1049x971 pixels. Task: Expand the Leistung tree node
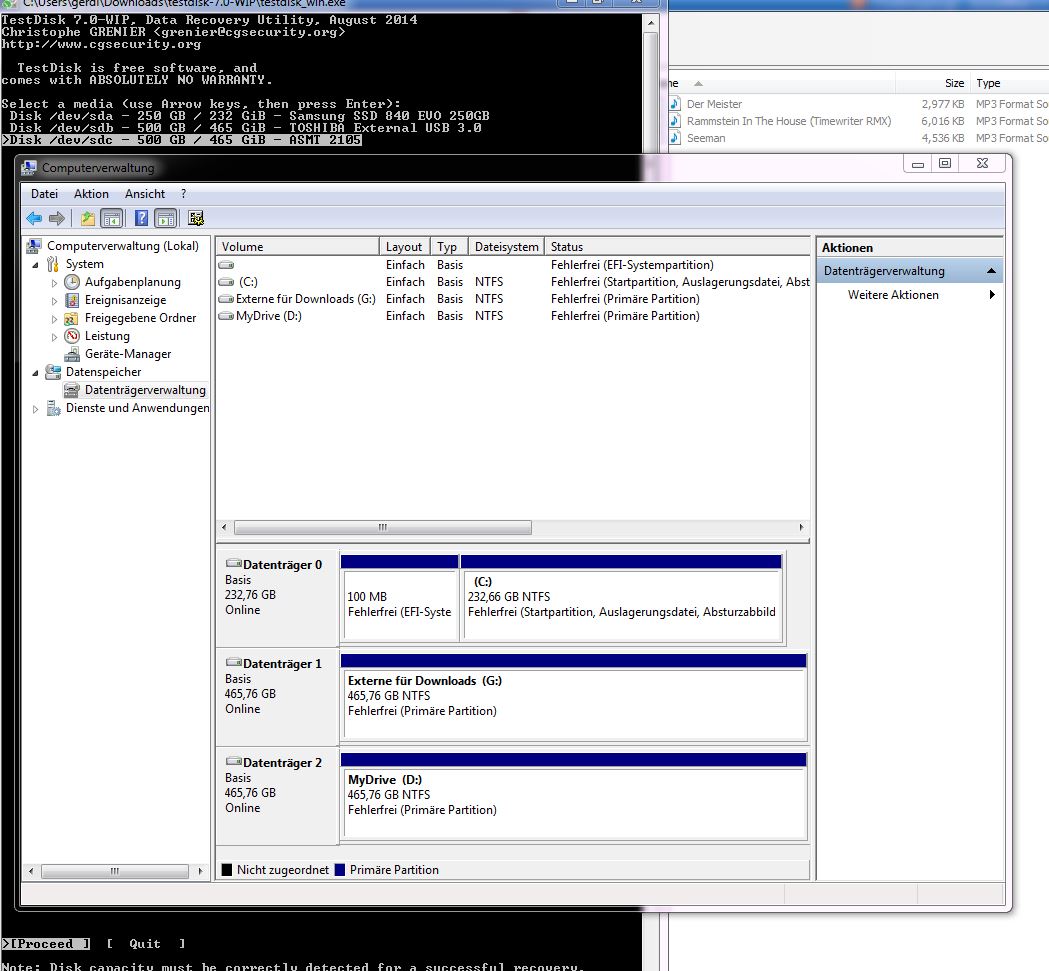54,337
